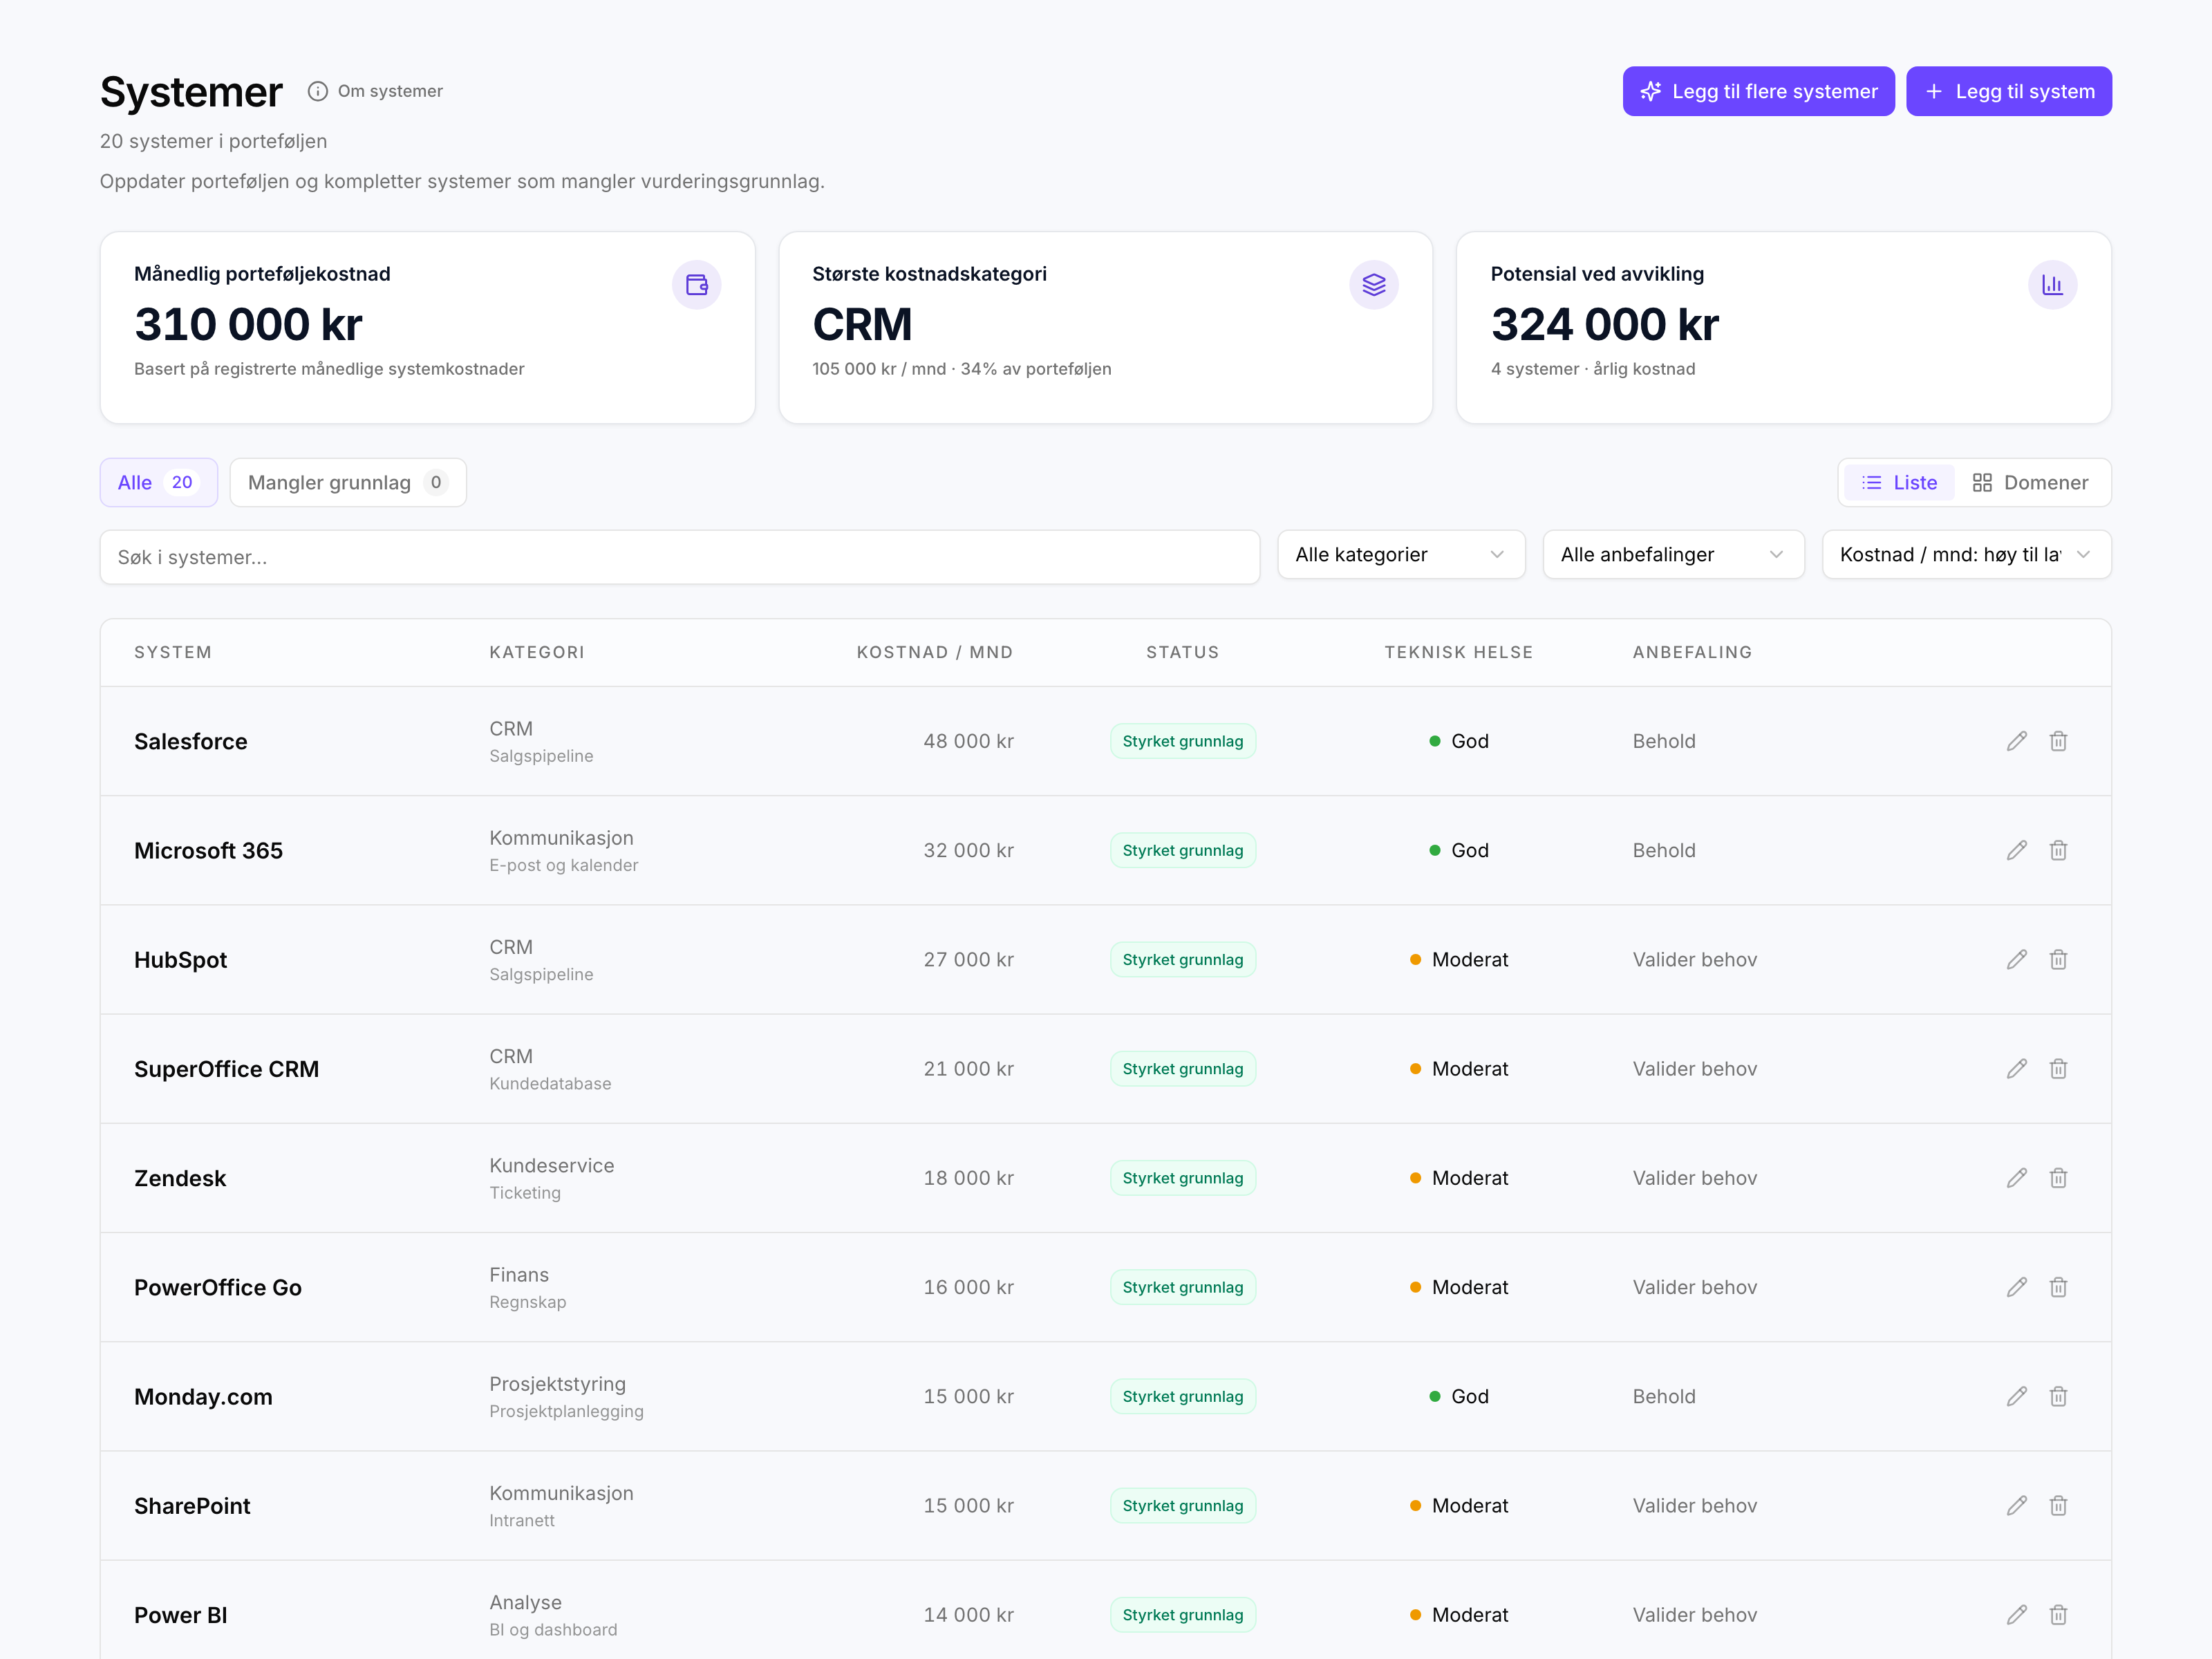Delete the Salesforce system
Screen dimensions: 2212x1659
pyautogui.click(x=2058, y=741)
